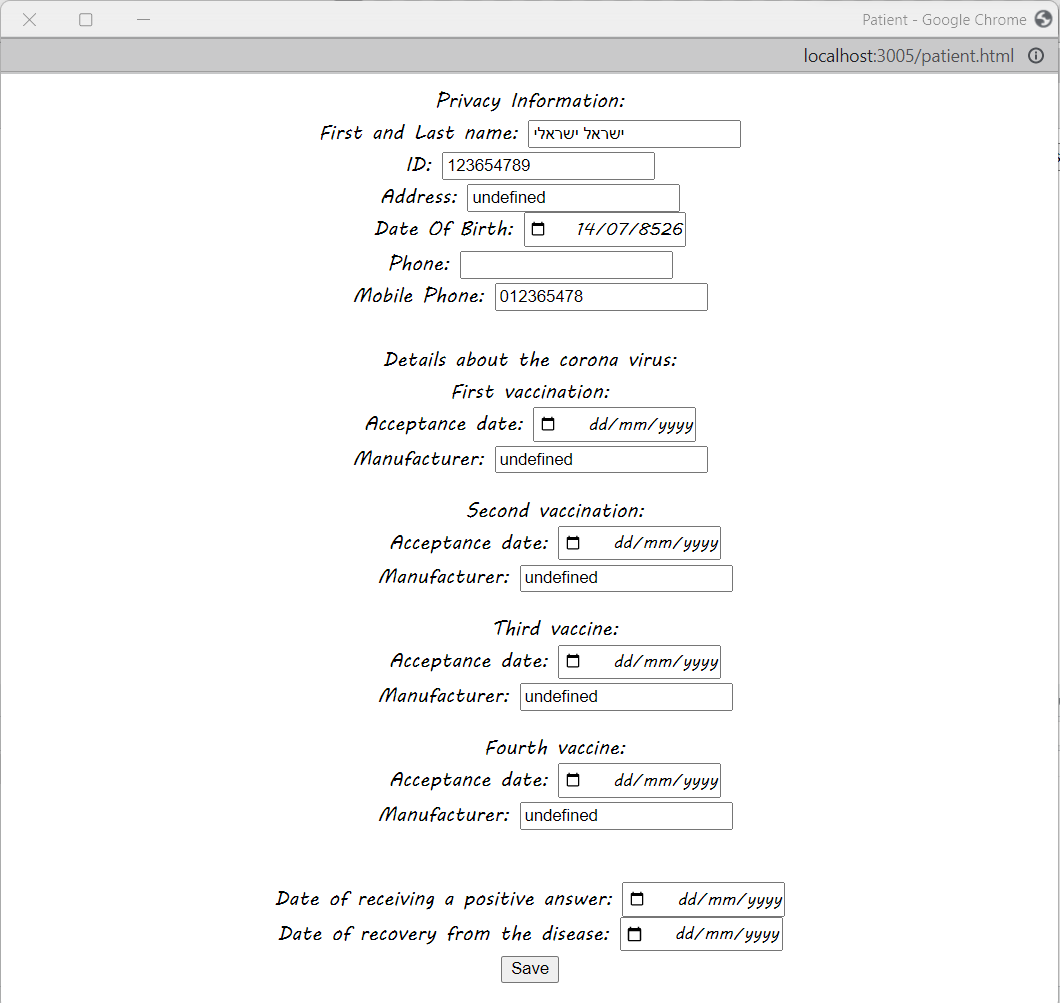Click positive answer date dd/mm/yyyy text
Viewport: 1060px width, 1003px height.
coord(730,900)
